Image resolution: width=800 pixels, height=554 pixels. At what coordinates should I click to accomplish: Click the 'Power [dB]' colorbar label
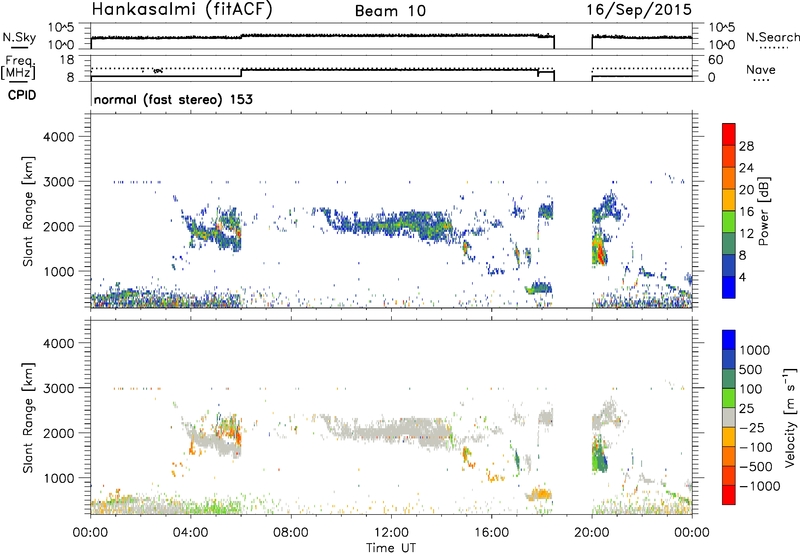[x=763, y=211]
